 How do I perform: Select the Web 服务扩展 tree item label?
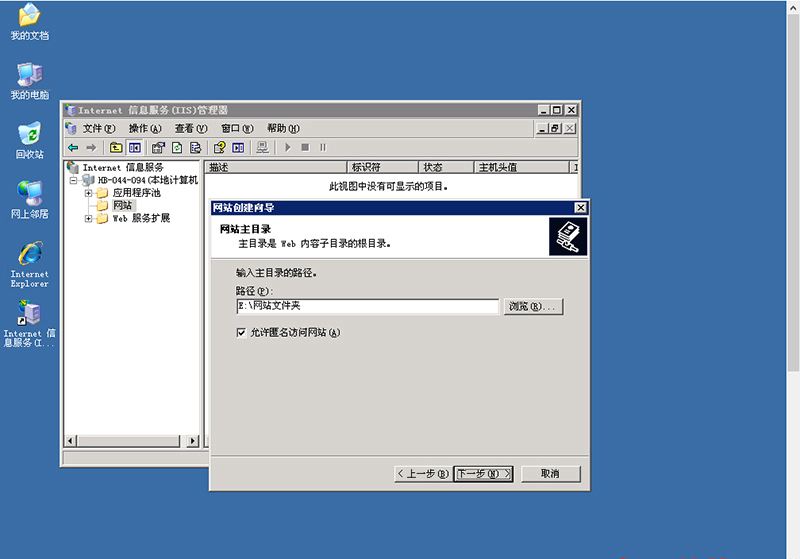coord(141,218)
